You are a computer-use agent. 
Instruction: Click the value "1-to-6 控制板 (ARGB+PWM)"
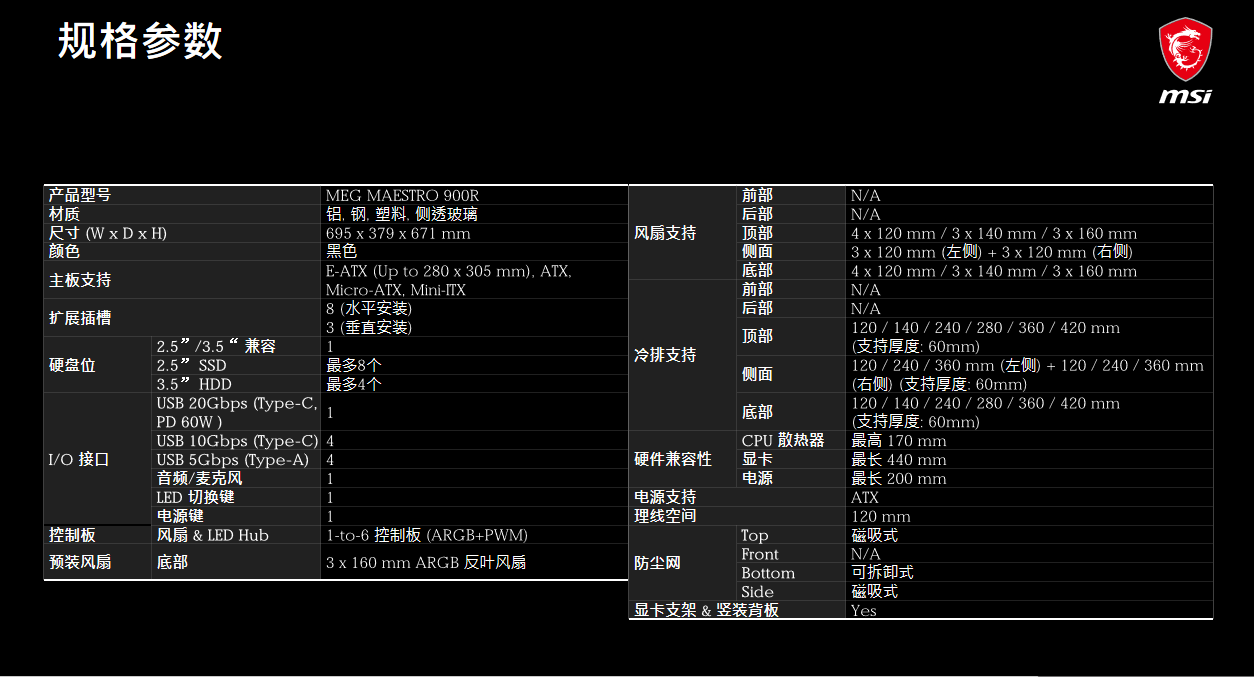pyautogui.click(x=427, y=535)
